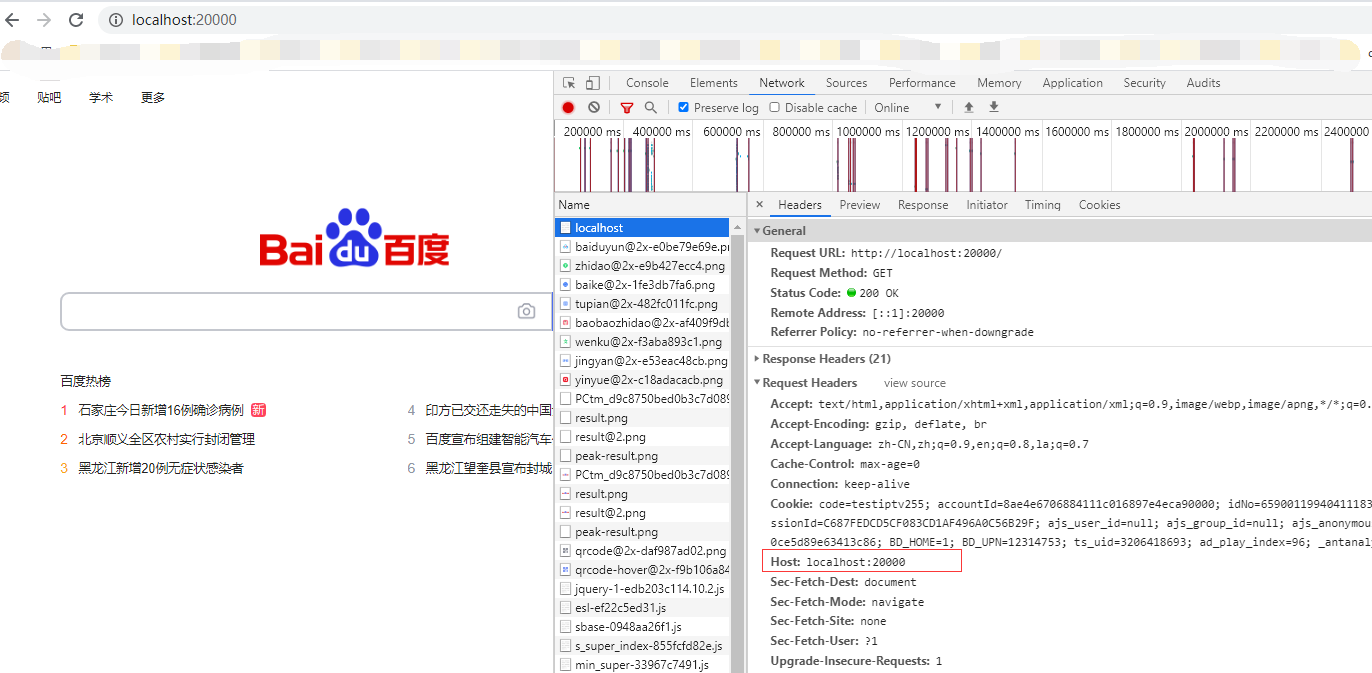The image size is (1372, 673).
Task: Click file icon next to tupian@2x png
Action: 565,304
